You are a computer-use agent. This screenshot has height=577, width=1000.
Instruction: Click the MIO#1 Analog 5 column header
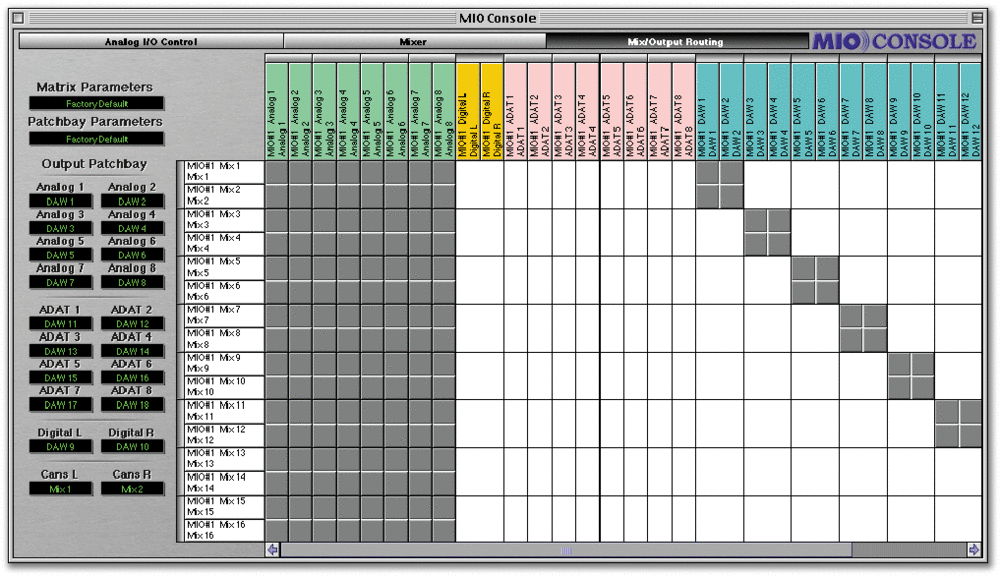(372, 112)
